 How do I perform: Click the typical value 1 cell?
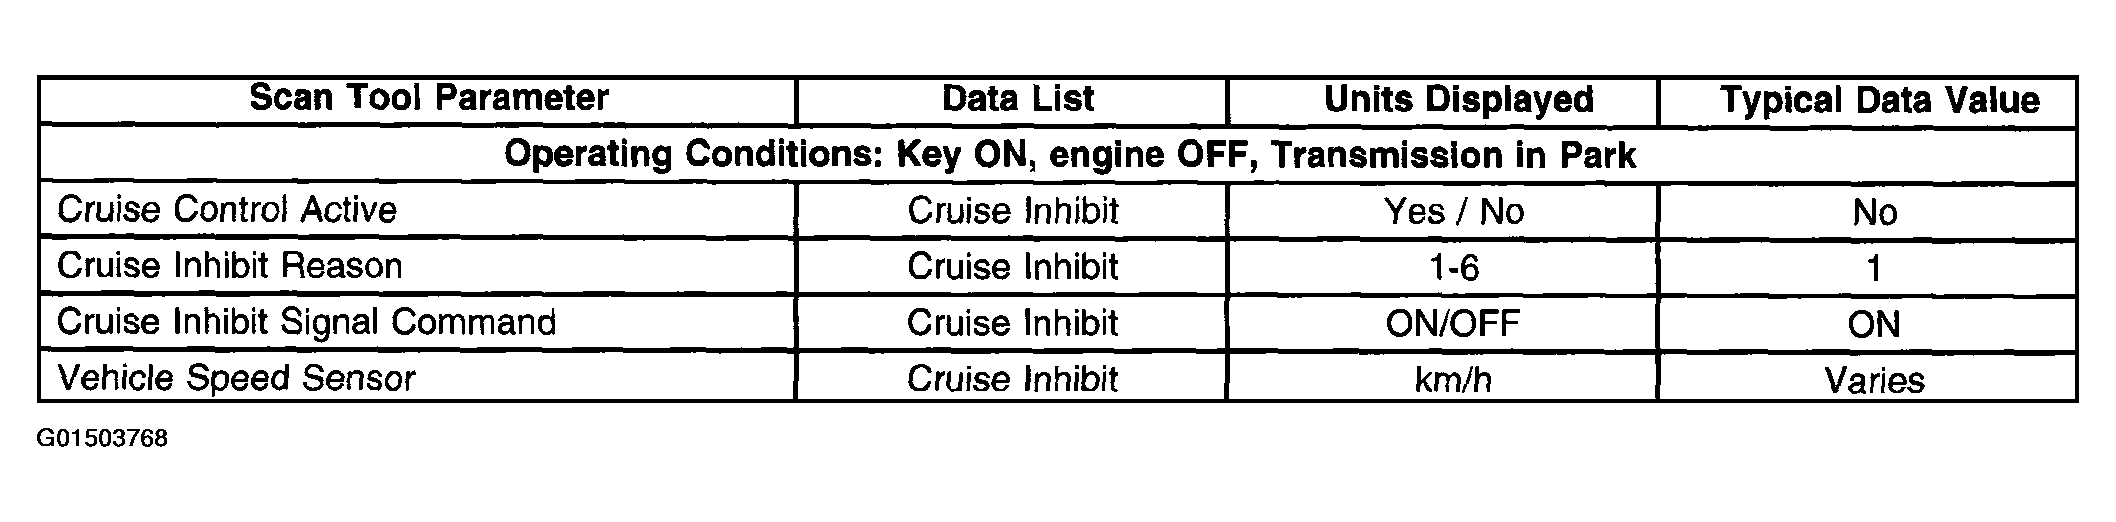1874,268
